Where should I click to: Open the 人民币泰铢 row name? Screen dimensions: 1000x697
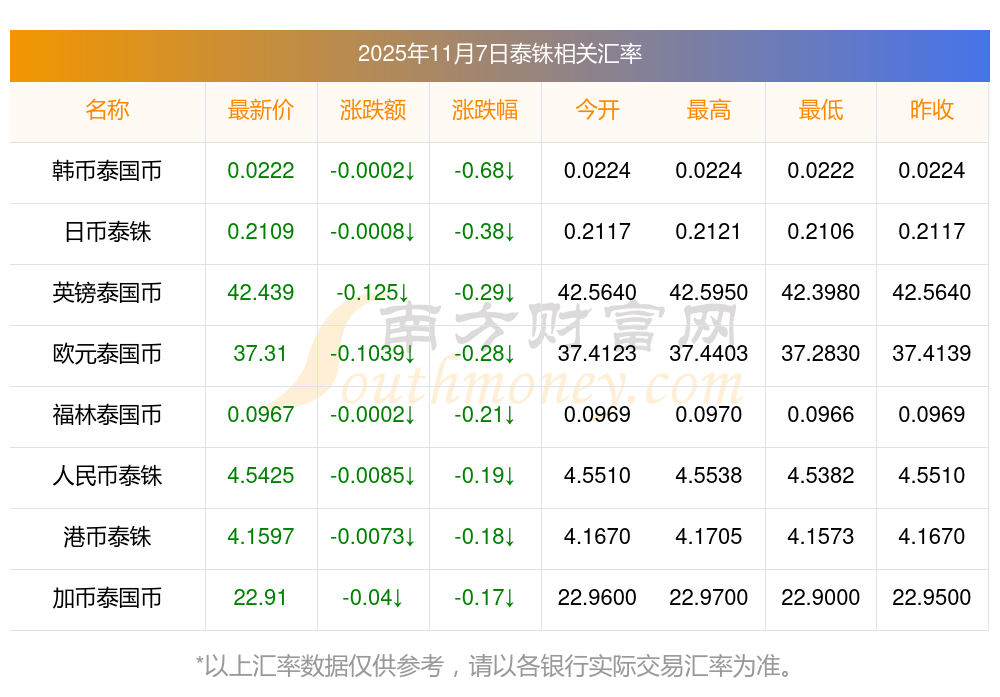(107, 476)
